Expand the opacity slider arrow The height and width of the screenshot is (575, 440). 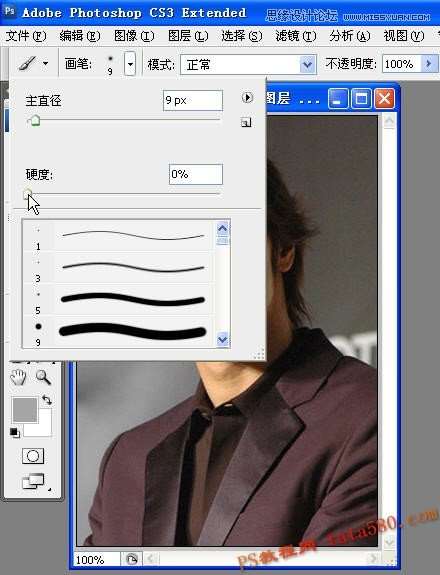(429, 64)
